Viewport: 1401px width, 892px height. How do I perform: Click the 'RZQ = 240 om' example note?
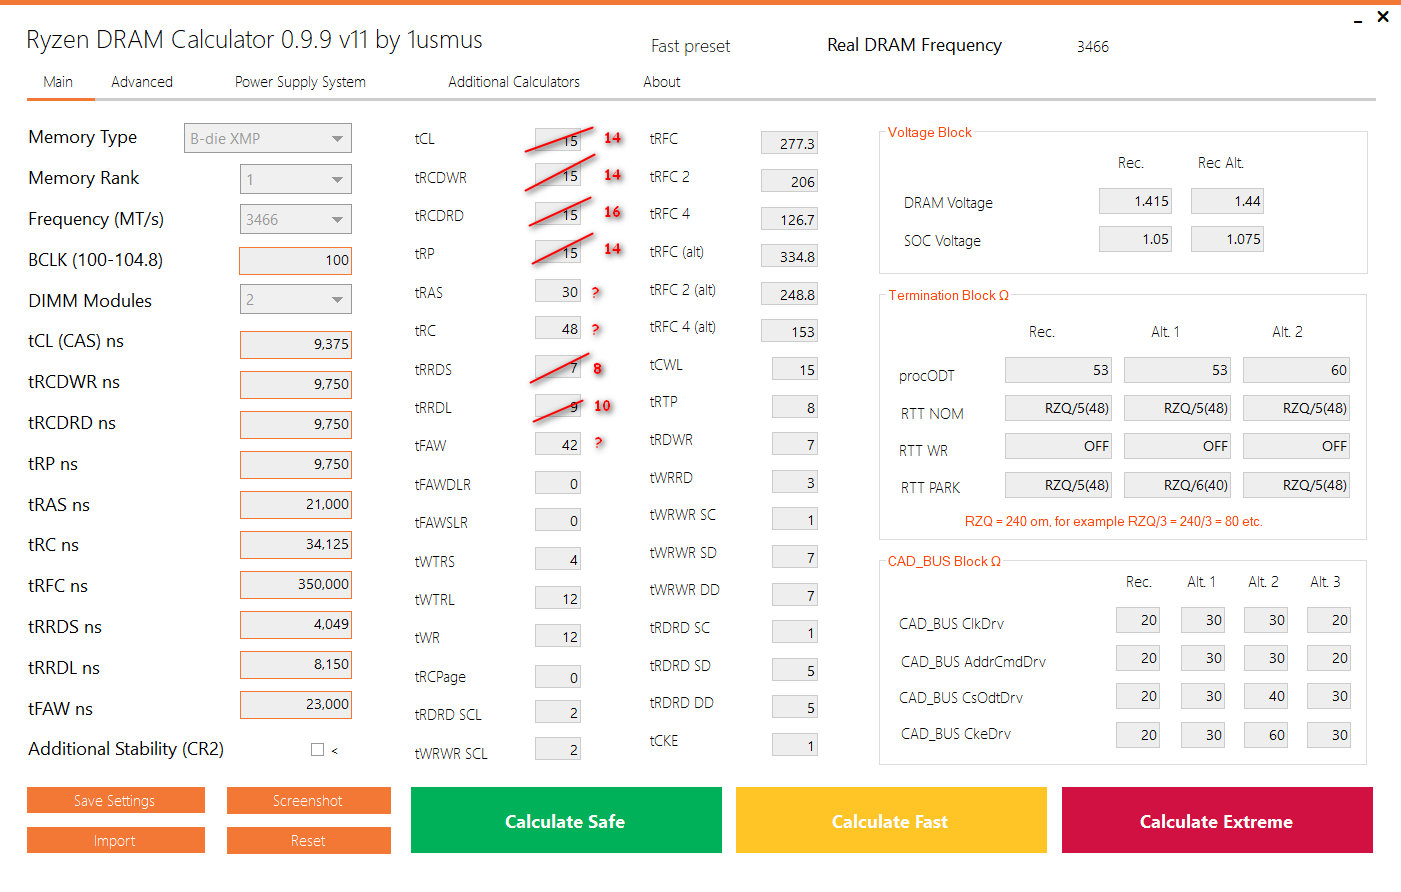(x=1114, y=521)
